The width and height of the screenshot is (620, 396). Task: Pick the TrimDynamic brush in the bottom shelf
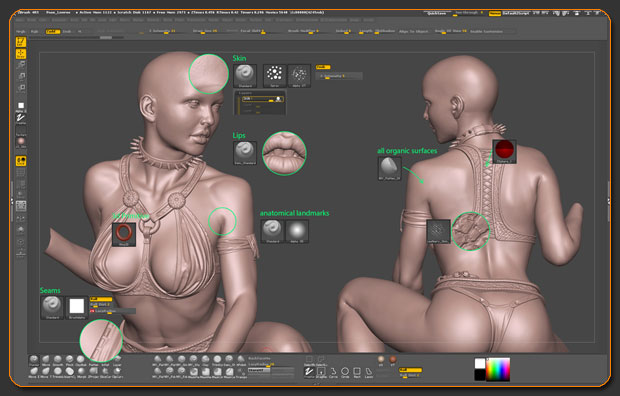217,360
